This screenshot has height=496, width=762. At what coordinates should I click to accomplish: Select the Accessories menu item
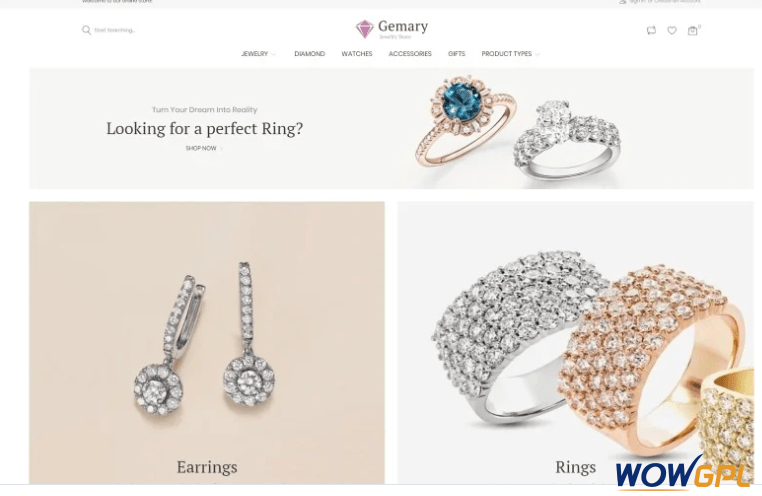coord(410,53)
